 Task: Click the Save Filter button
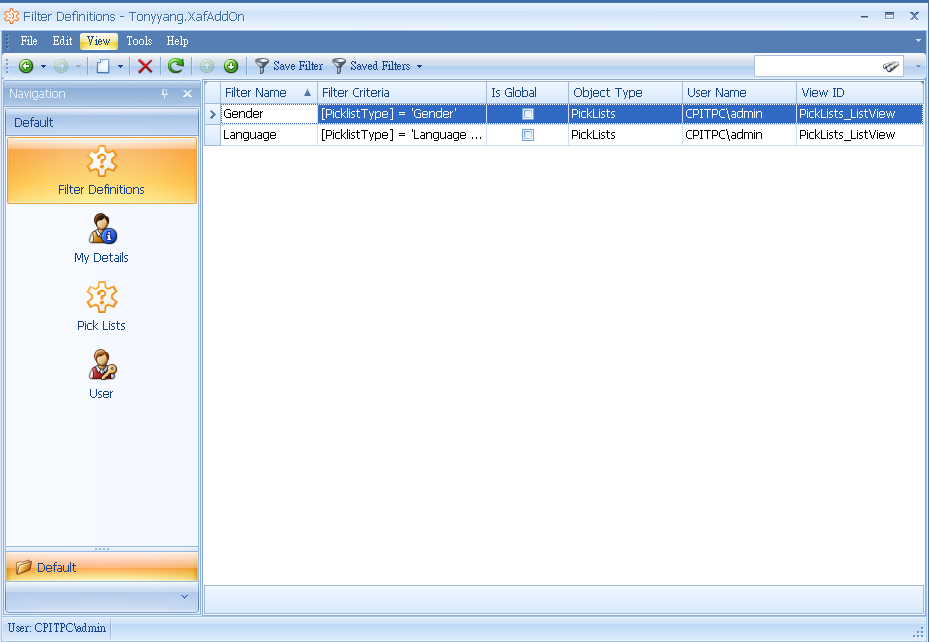289,66
